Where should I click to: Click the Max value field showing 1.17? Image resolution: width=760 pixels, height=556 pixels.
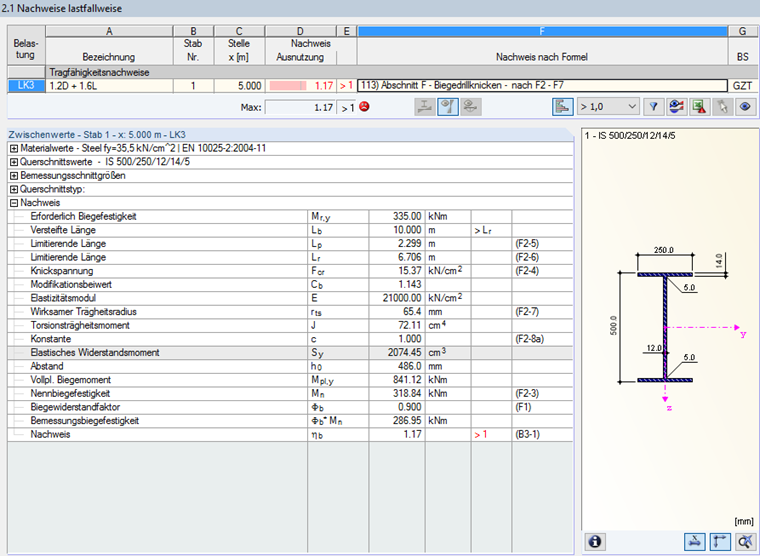[x=300, y=107]
